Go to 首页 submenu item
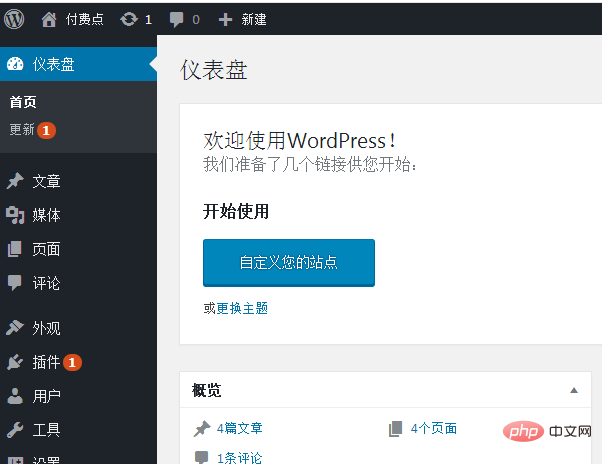 23,102
